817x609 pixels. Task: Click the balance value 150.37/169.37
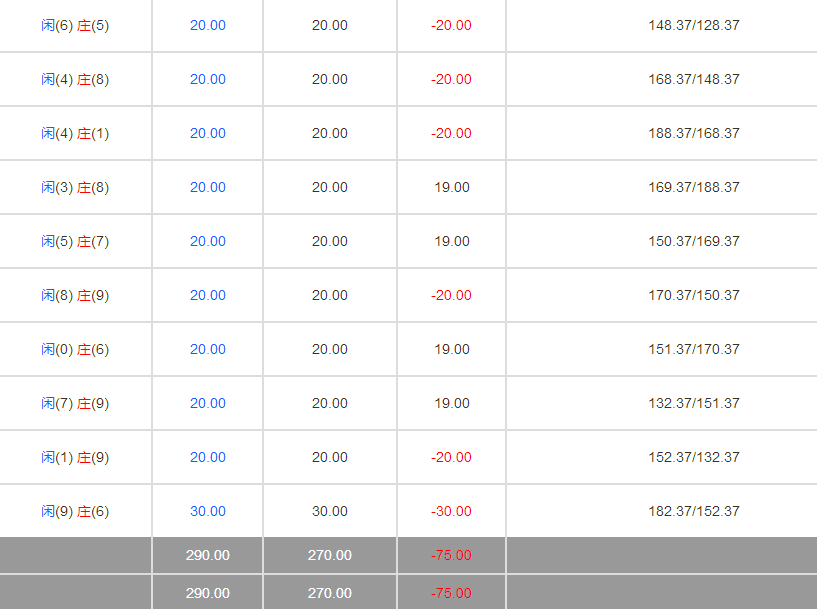click(694, 241)
